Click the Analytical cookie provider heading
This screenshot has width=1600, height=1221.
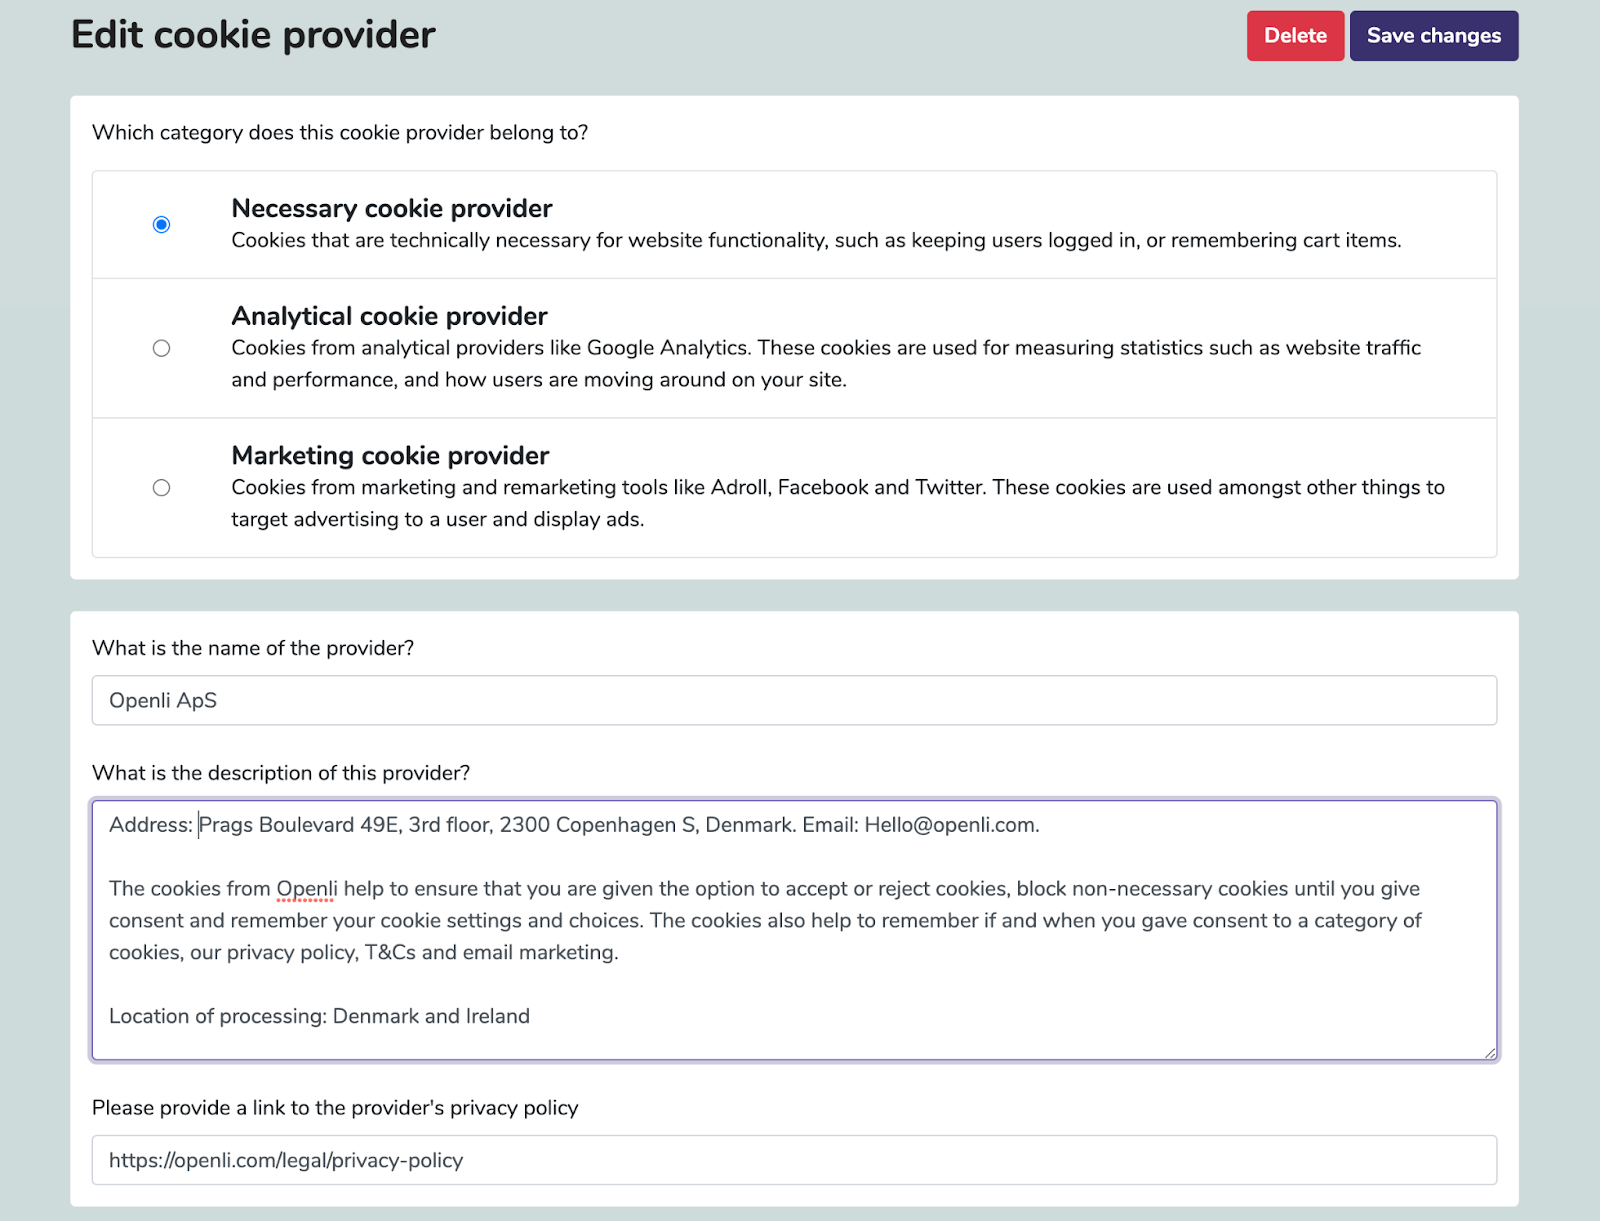pos(389,316)
